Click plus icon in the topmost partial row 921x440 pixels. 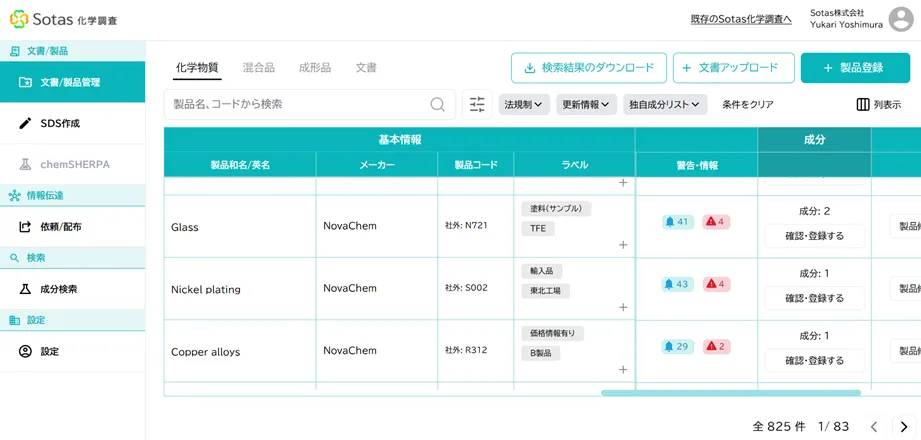coord(623,183)
